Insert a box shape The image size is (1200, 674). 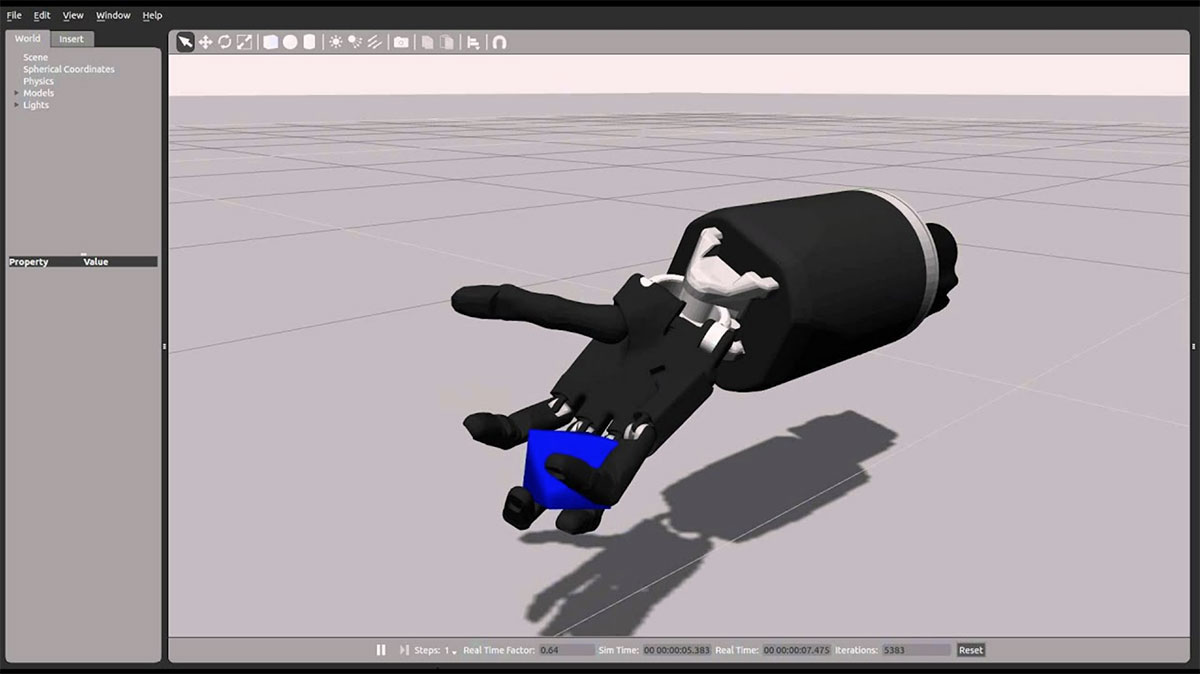click(271, 42)
